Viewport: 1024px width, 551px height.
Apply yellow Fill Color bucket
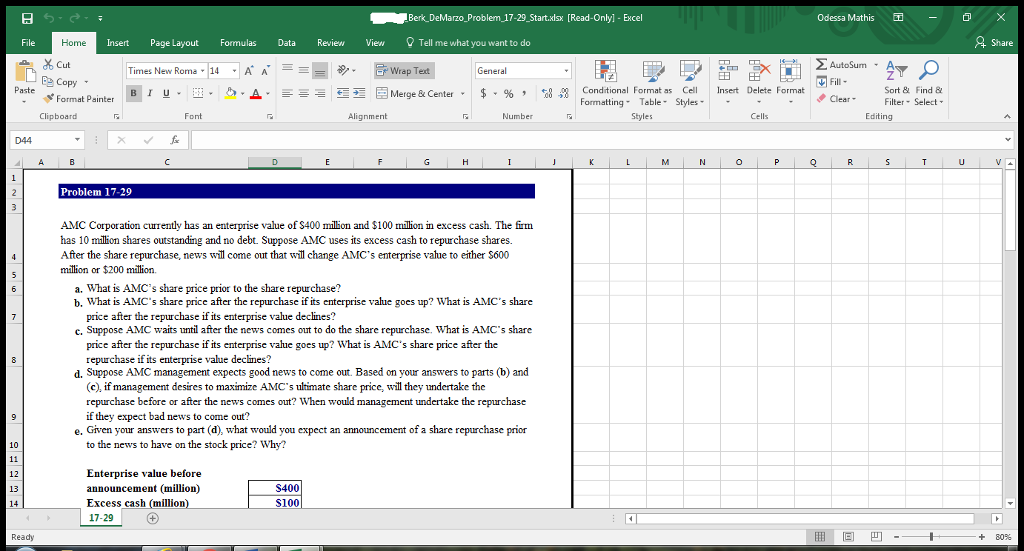pyautogui.click(x=230, y=93)
